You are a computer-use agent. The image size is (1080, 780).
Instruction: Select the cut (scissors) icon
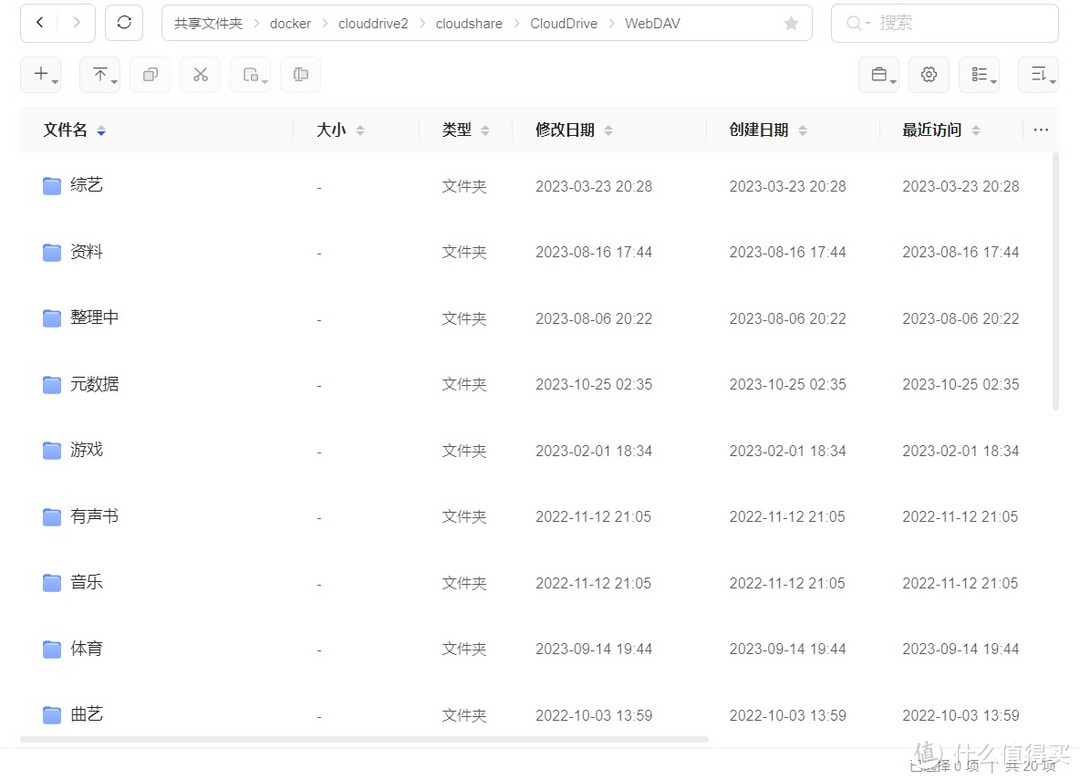tap(199, 74)
